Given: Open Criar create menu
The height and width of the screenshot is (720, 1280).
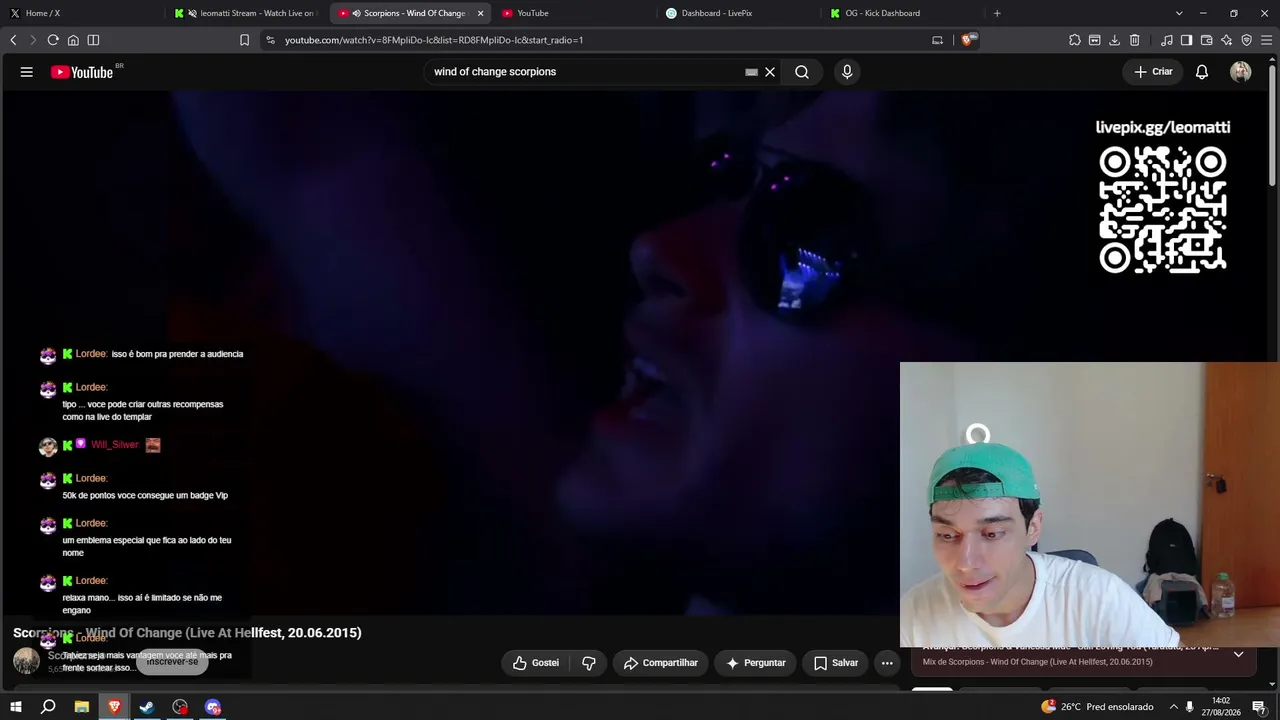Looking at the screenshot, I should pyautogui.click(x=1153, y=72).
